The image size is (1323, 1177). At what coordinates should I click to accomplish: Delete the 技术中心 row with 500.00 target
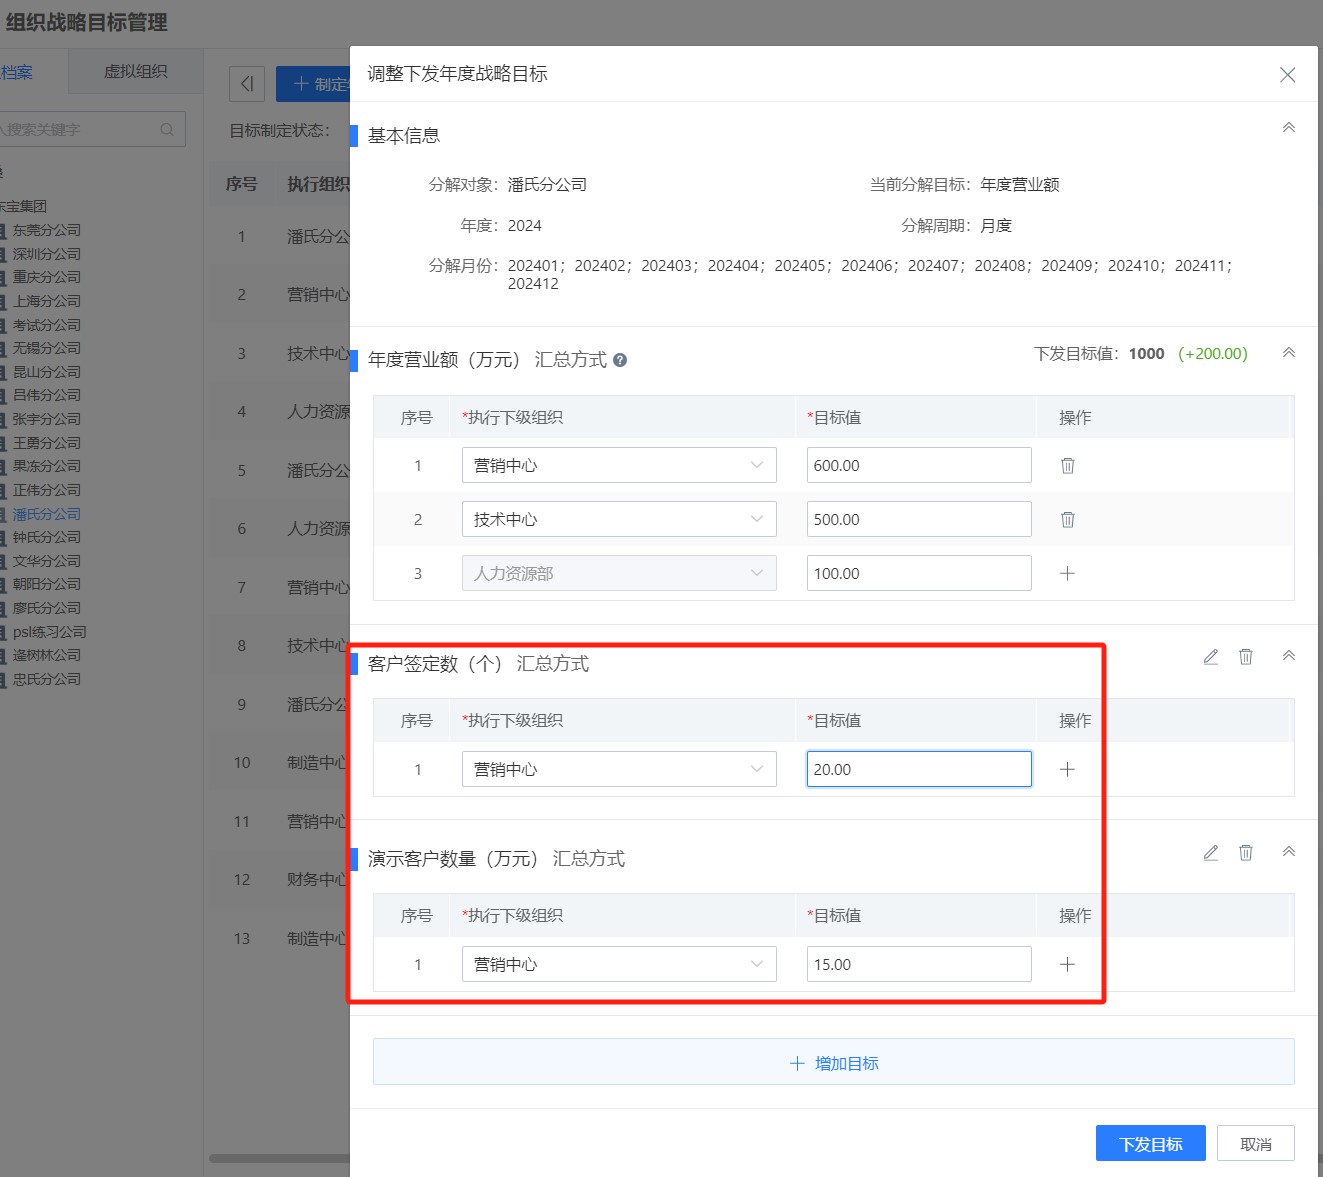[1067, 520]
